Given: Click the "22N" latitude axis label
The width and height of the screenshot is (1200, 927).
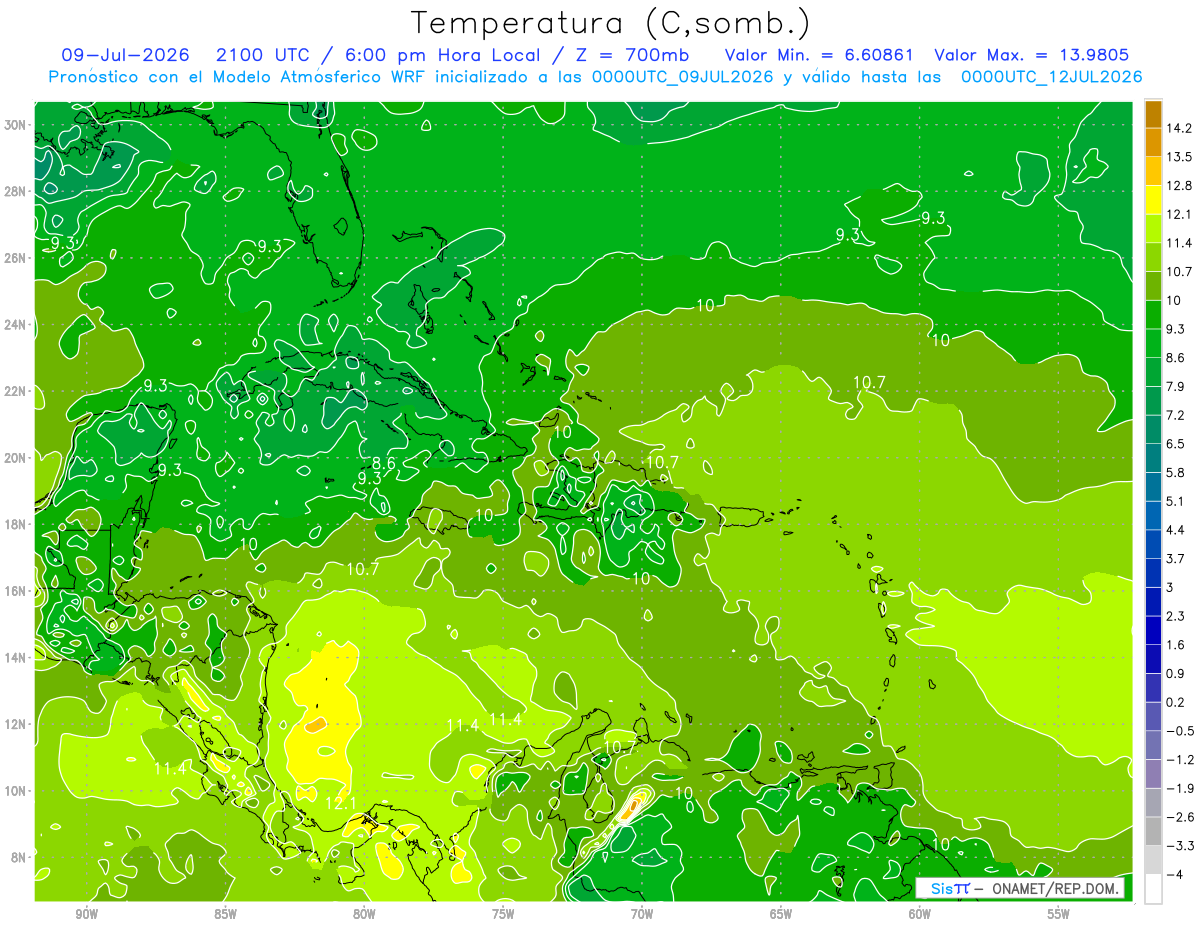Looking at the screenshot, I should tap(16, 391).
